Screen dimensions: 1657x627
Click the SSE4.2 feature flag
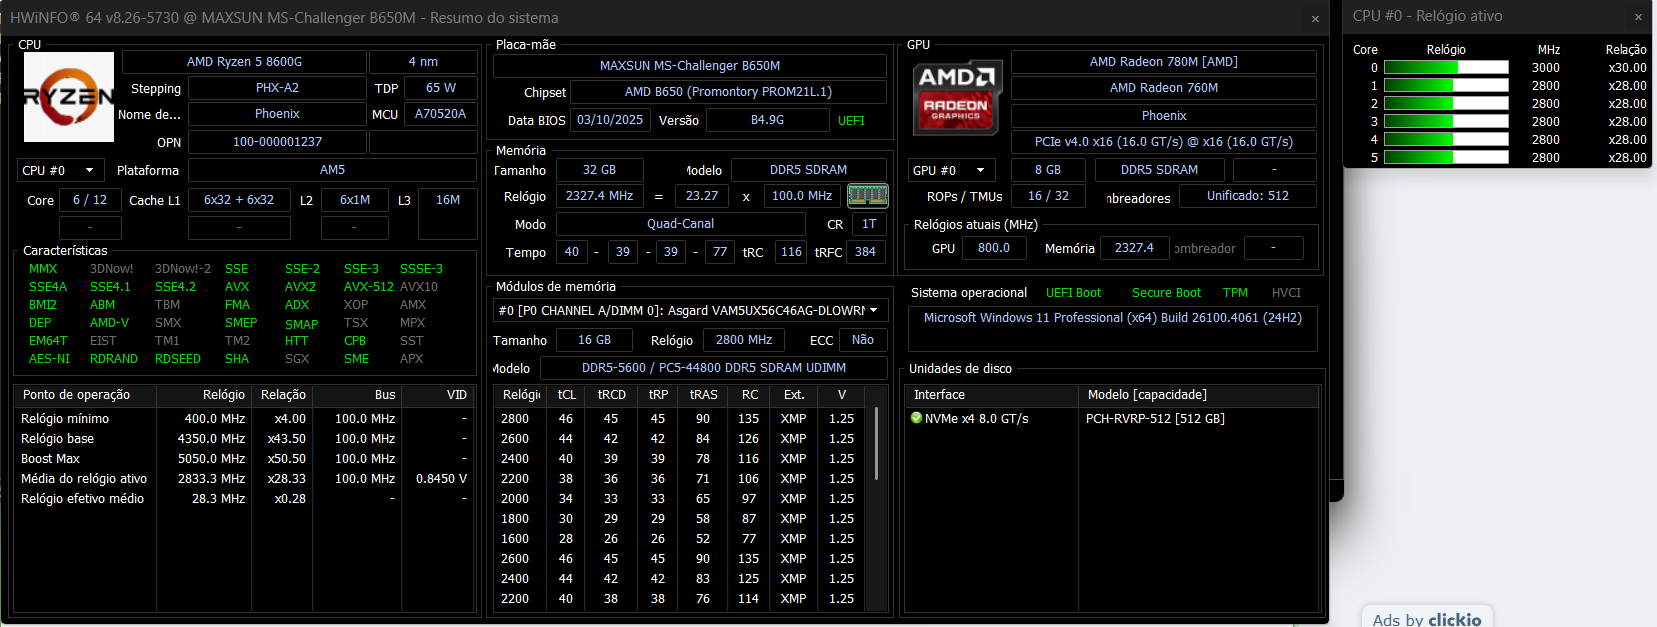(175, 287)
